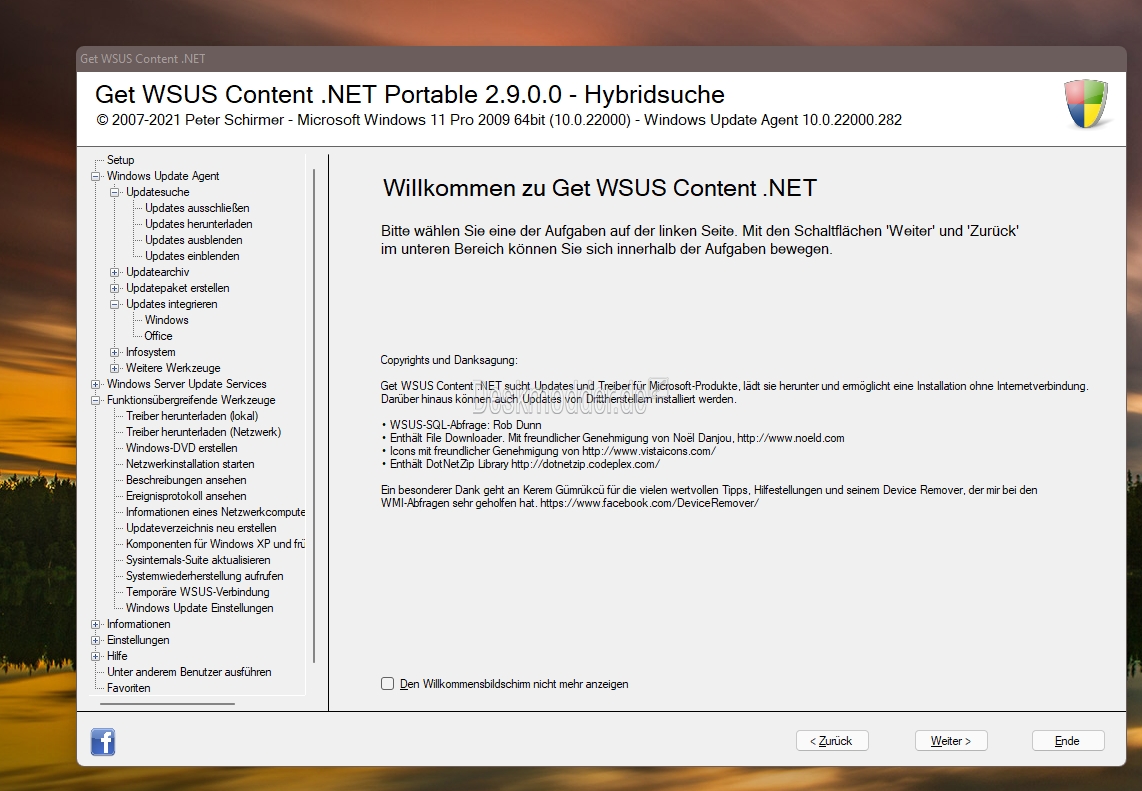The width and height of the screenshot is (1142, 791).
Task: Select 'Updates herunterladen' tree item
Action: (x=198, y=224)
